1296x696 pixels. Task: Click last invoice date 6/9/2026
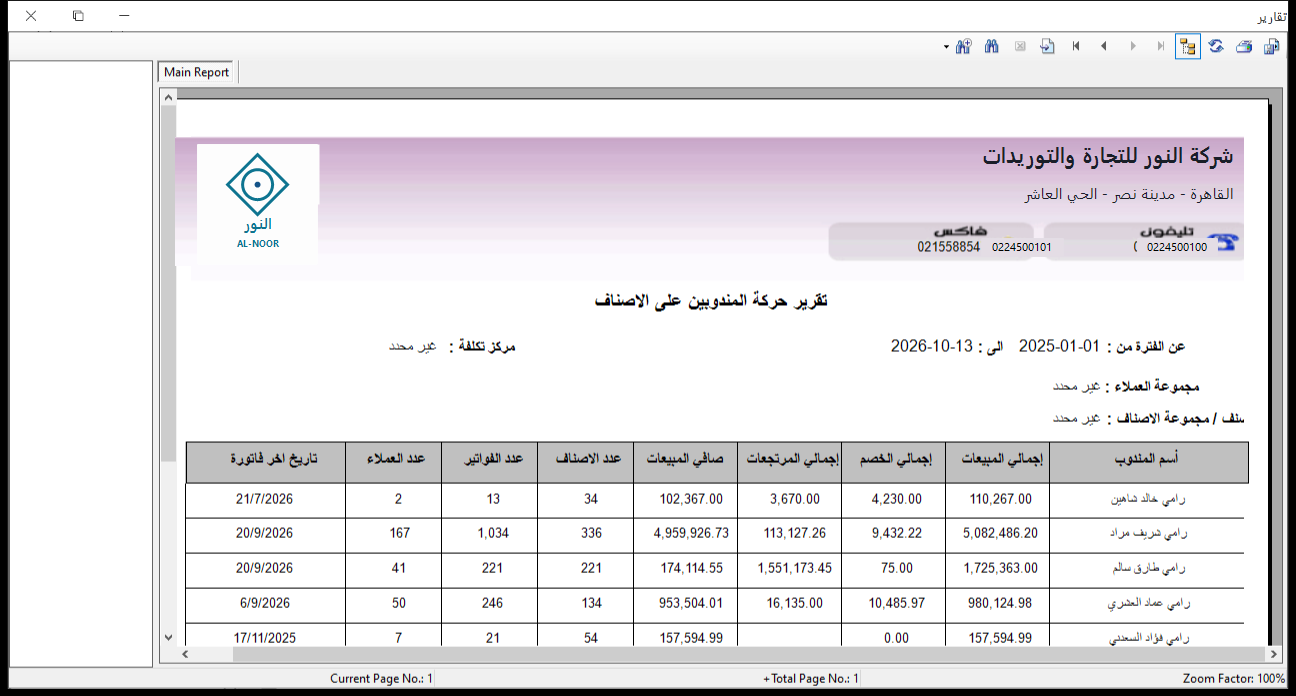pos(264,603)
